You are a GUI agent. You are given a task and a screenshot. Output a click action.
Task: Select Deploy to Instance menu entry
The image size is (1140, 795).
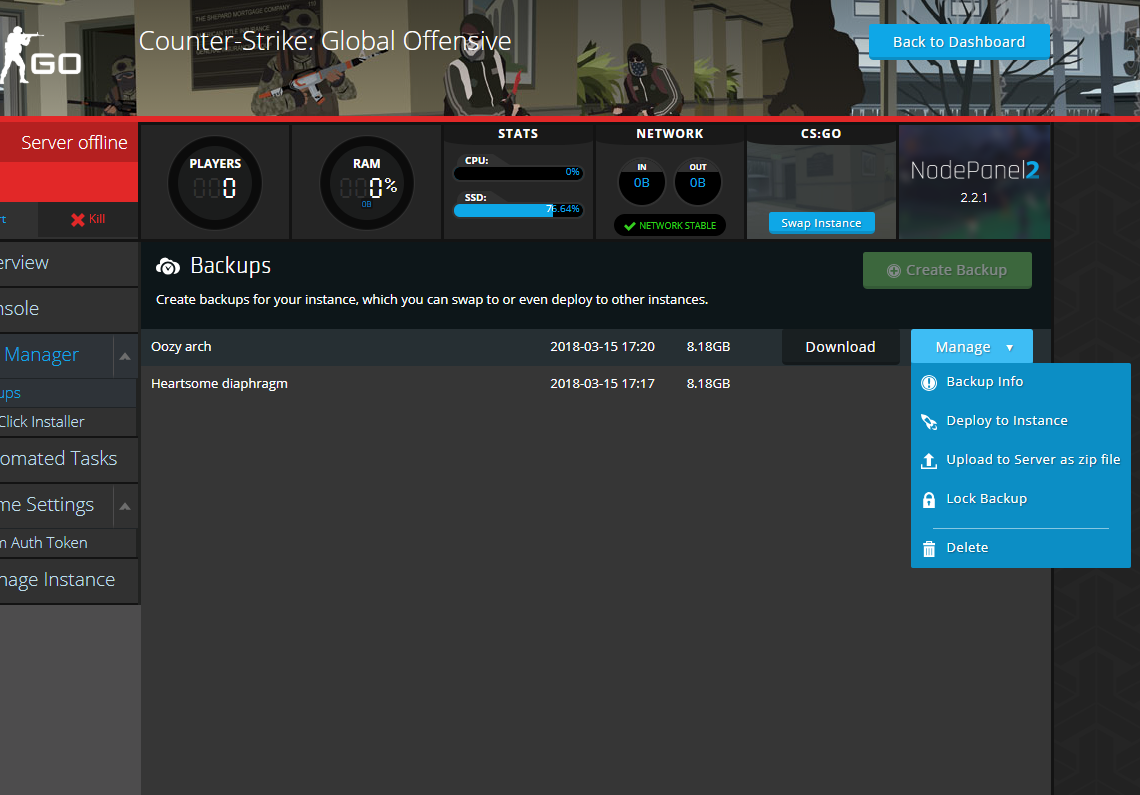coord(1006,421)
